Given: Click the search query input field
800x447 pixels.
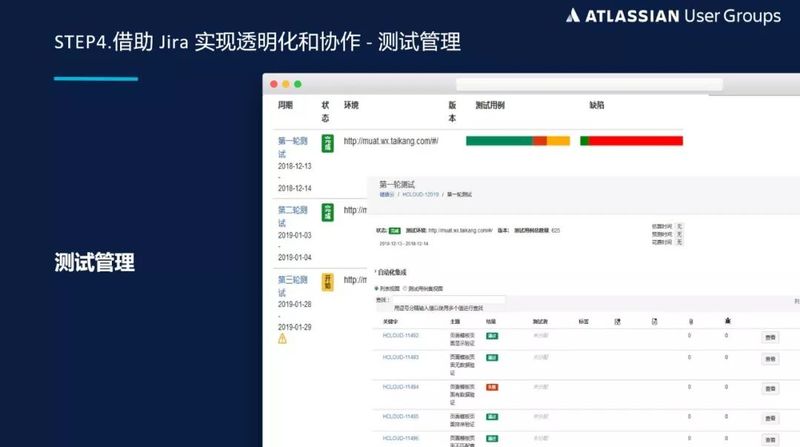Looking at the screenshot, I should pyautogui.click(x=448, y=300).
